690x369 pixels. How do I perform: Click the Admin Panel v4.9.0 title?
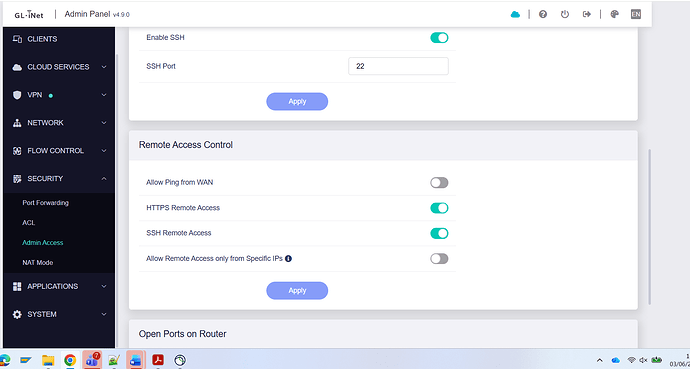97,15
